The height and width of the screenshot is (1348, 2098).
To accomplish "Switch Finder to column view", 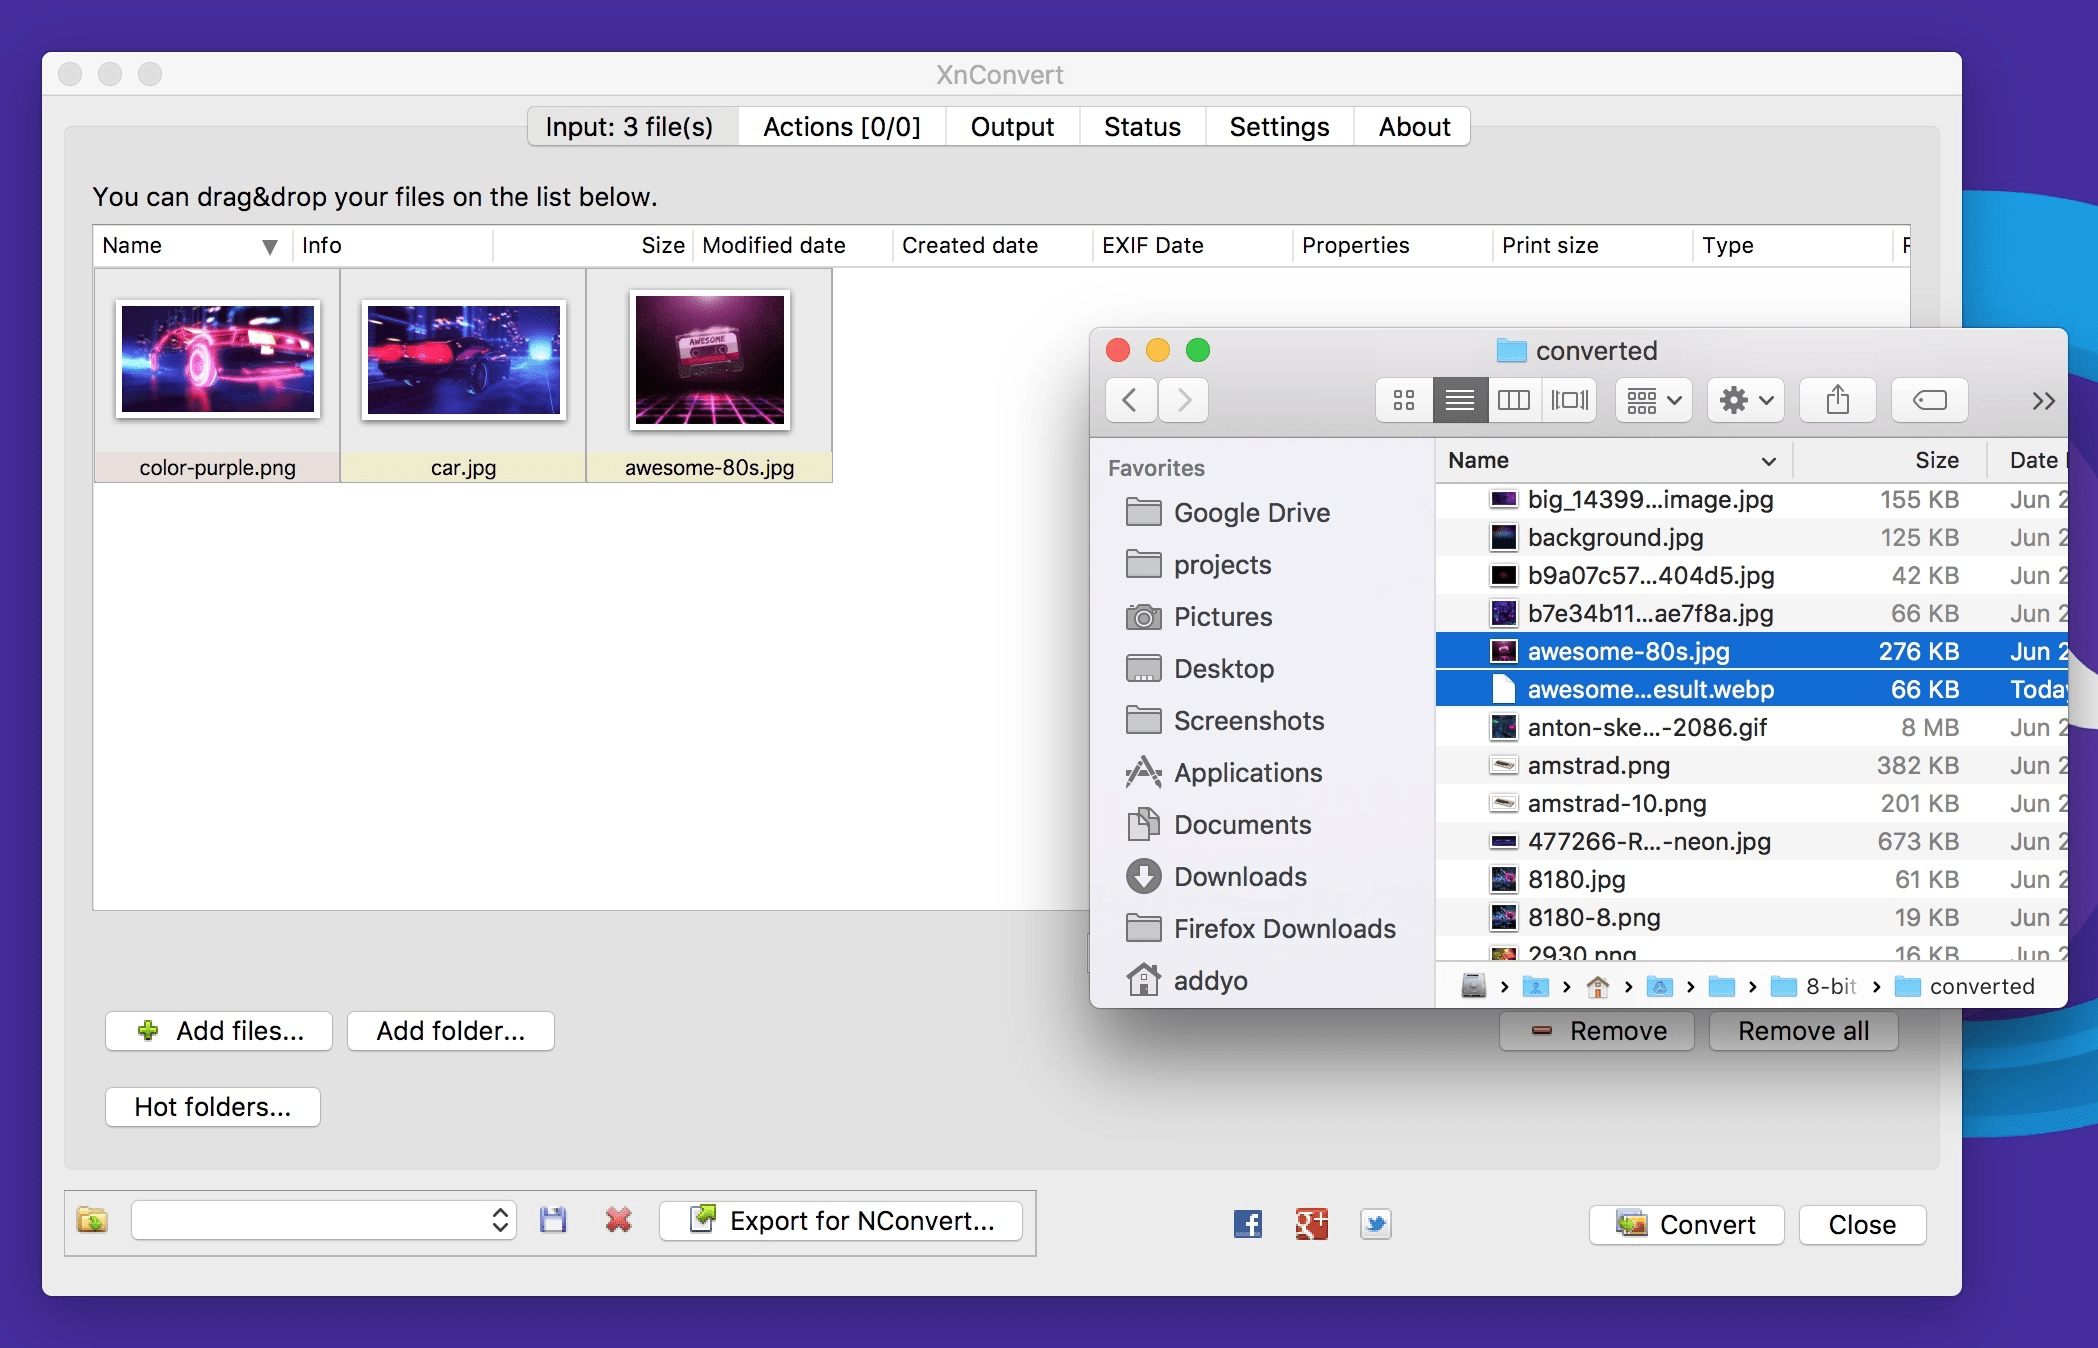I will [1514, 400].
